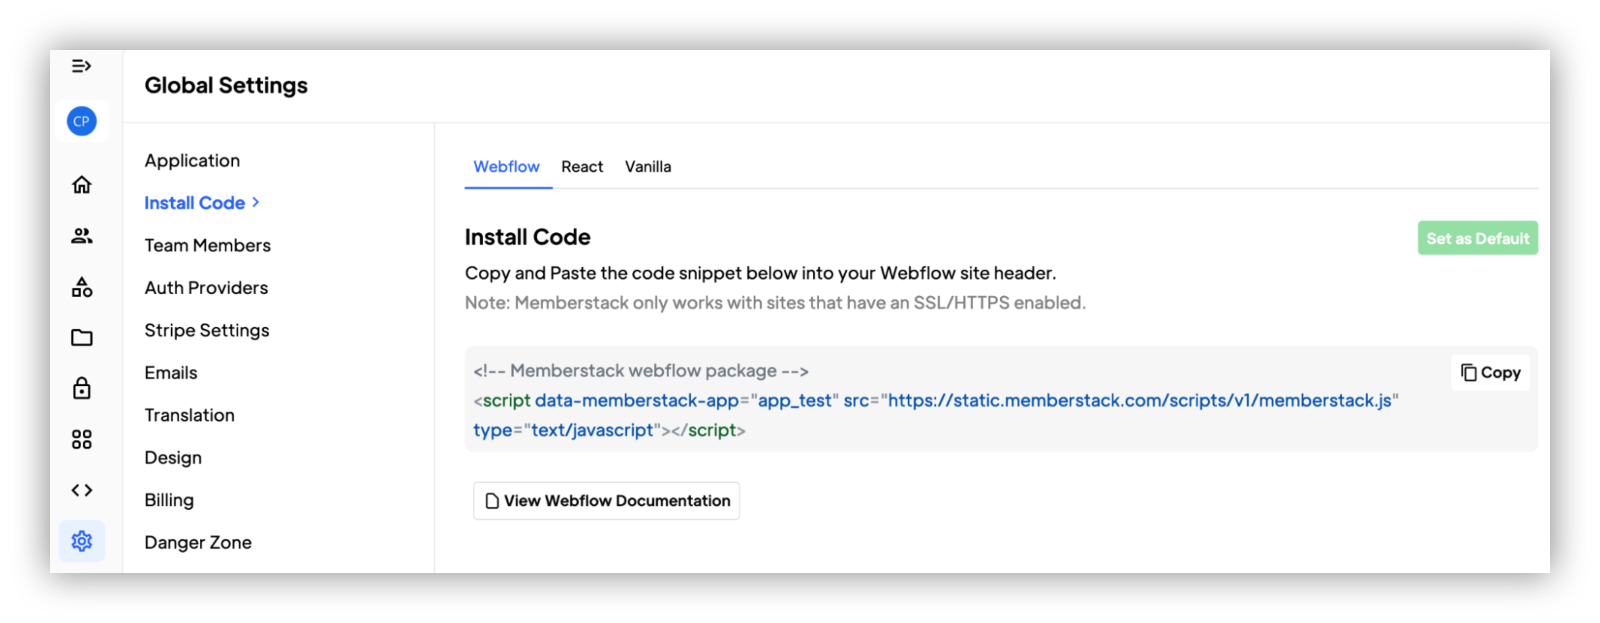
Task: Open Billing settings
Action: 169,500
